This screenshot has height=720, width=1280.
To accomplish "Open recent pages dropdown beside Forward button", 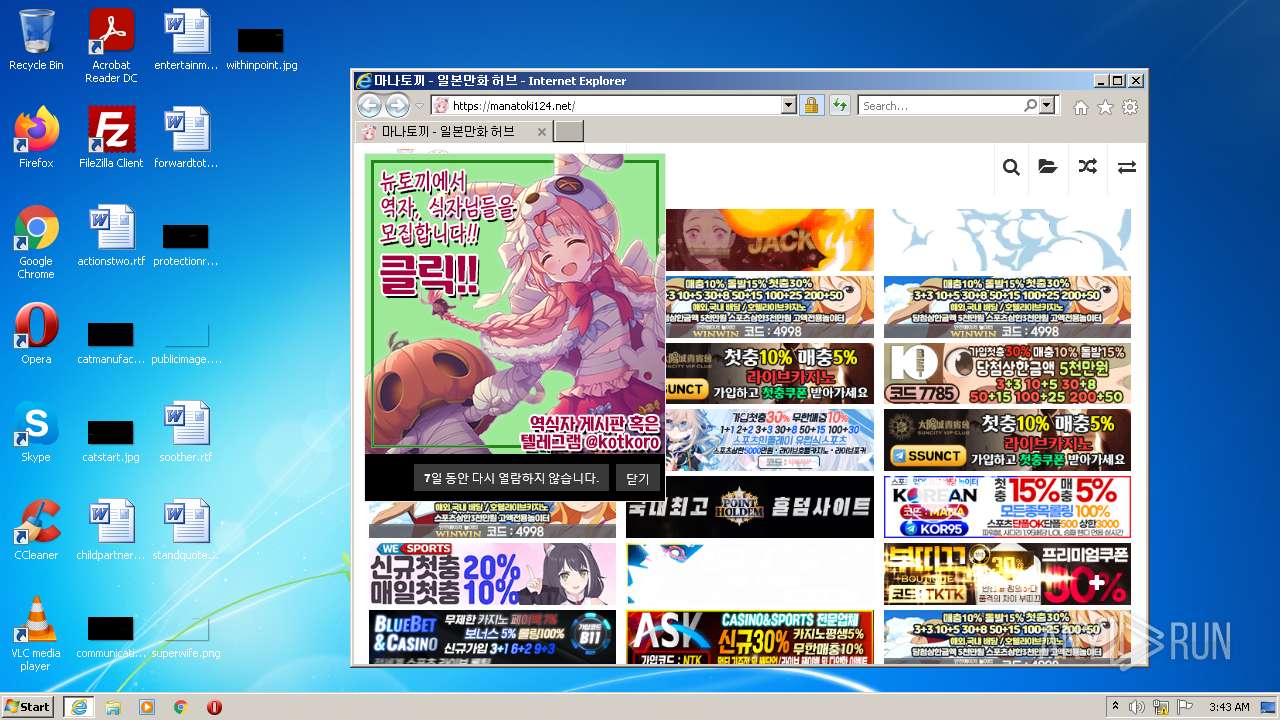I will click(x=420, y=106).
